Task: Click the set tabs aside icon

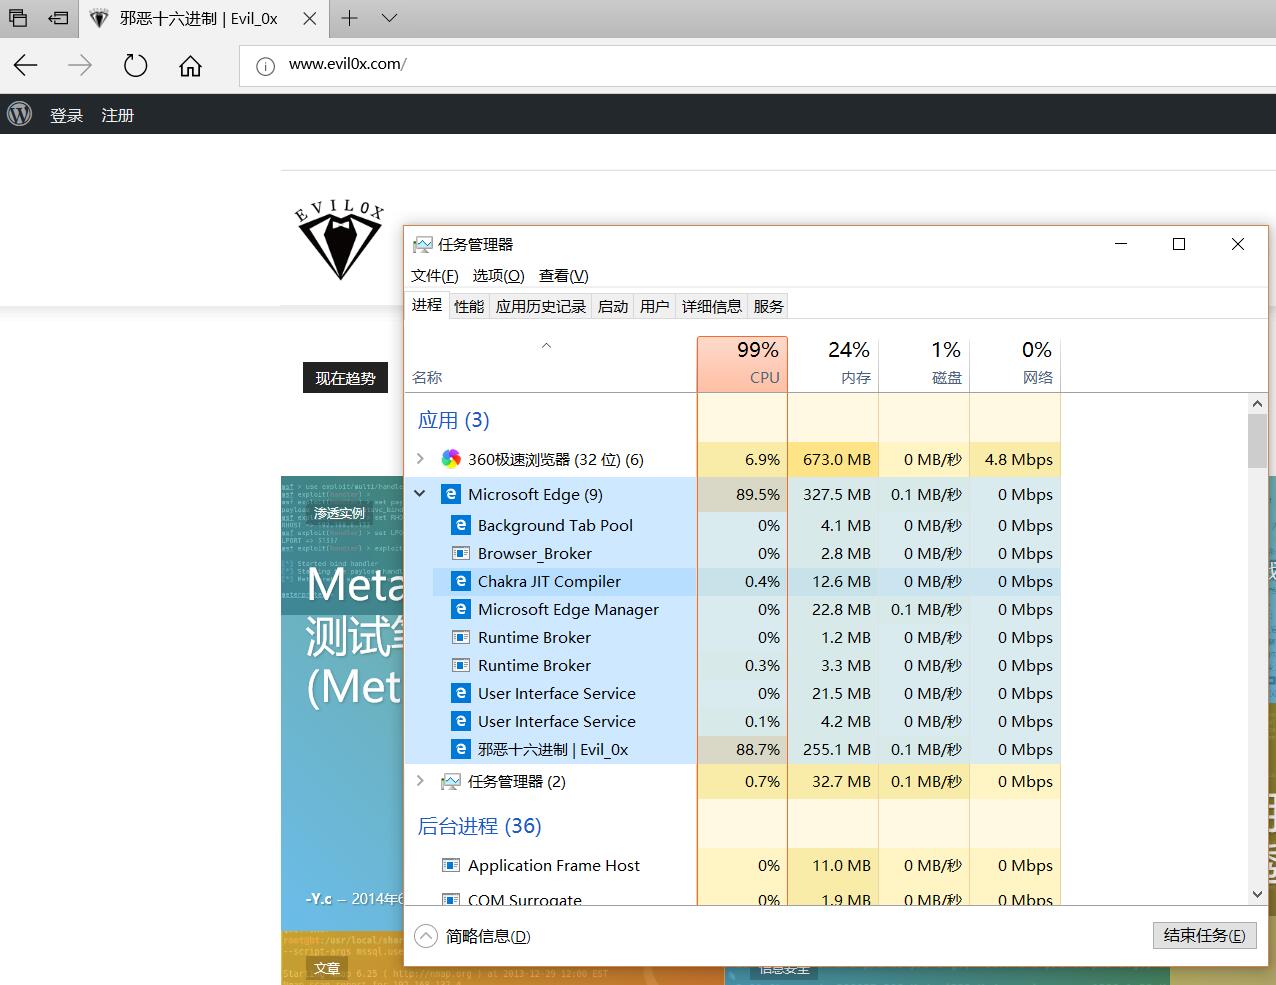Action: point(59,18)
